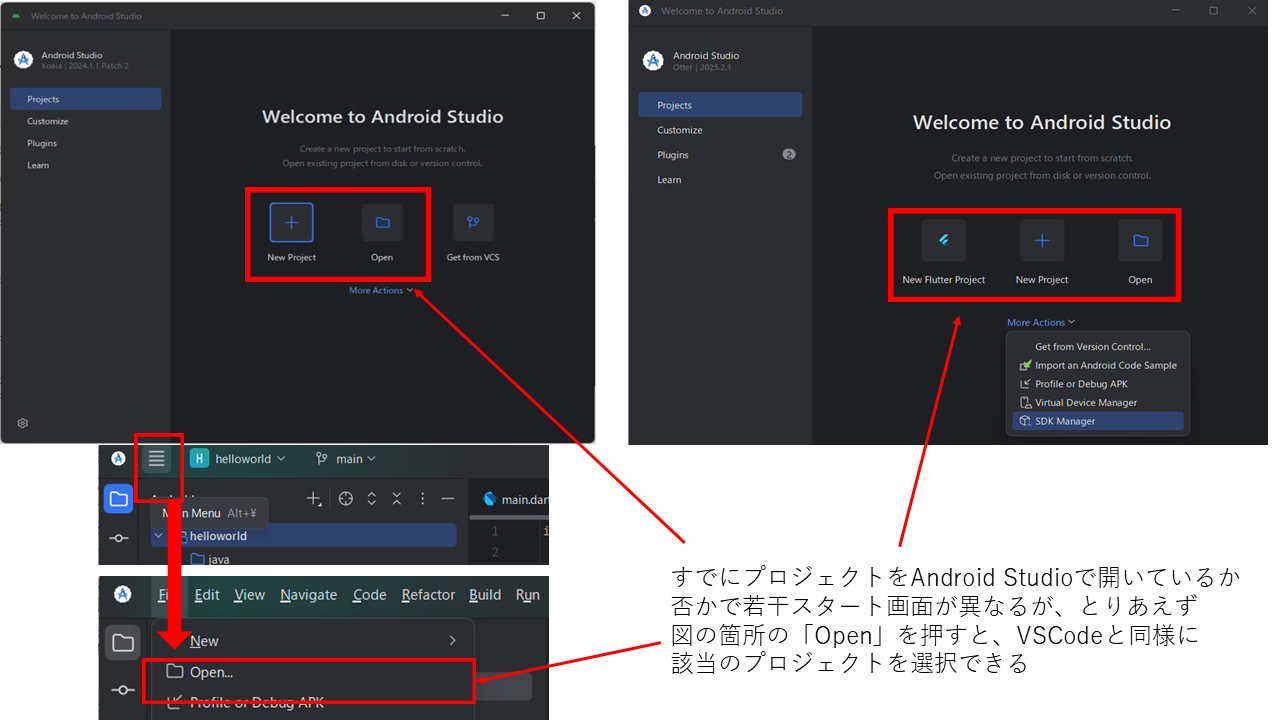Collapse the helloworld tree node chevron
The image size is (1280, 720).
point(159,536)
